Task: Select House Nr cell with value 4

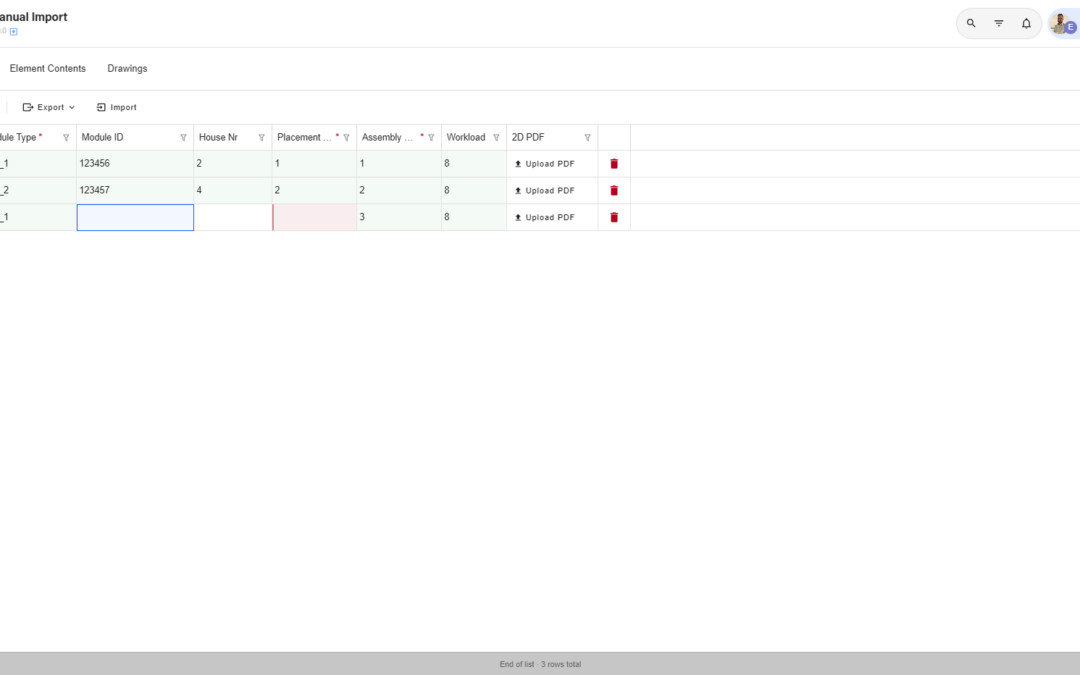Action: click(x=233, y=191)
